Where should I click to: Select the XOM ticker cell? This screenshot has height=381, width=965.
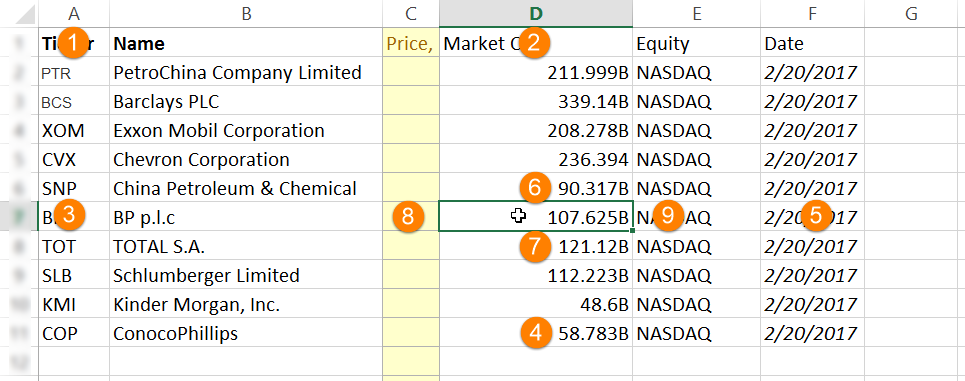point(74,130)
